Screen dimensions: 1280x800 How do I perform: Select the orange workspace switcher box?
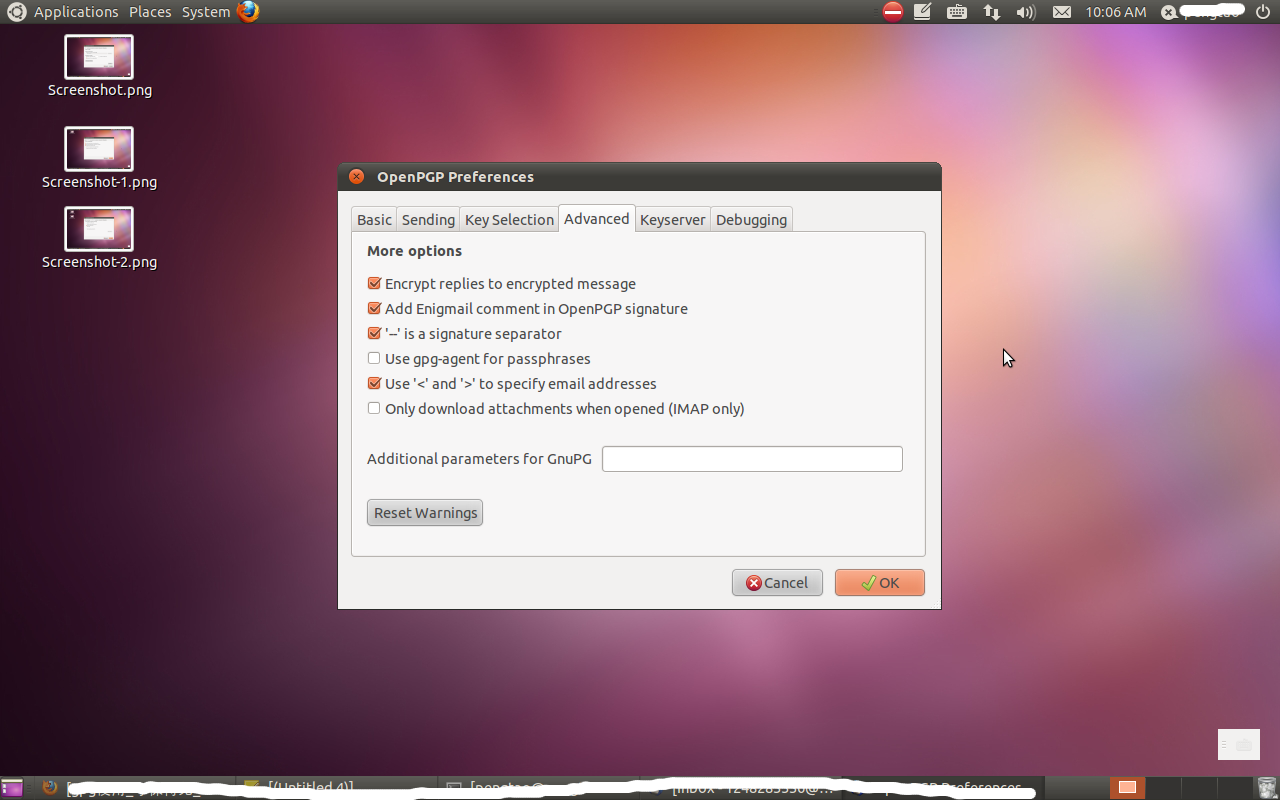pos(1127,788)
